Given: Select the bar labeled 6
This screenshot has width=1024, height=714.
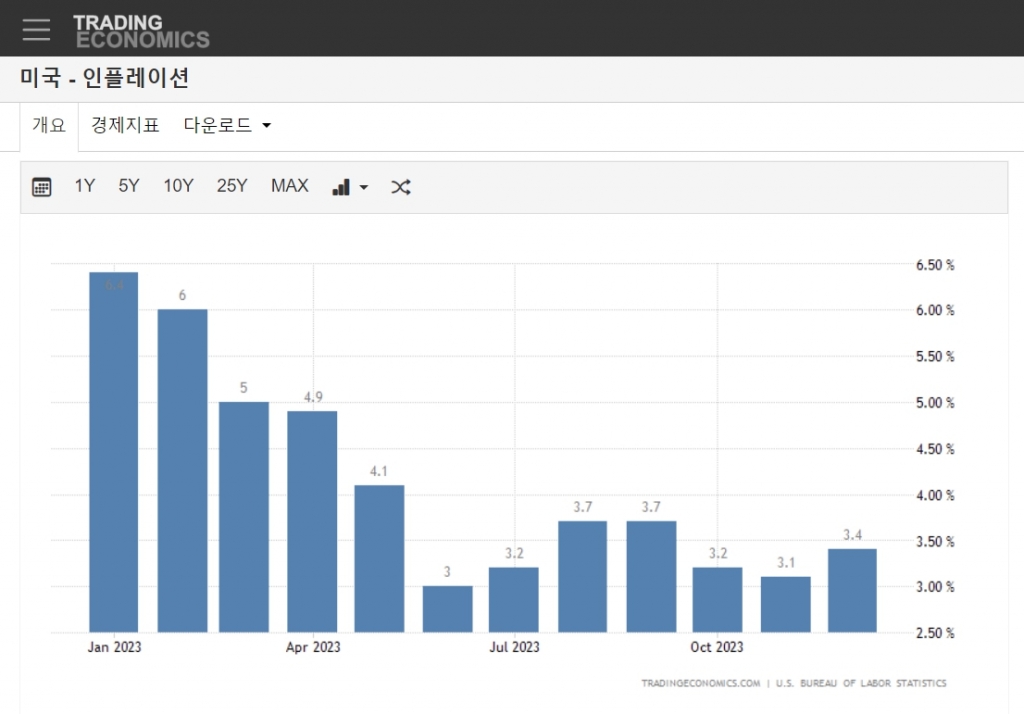Looking at the screenshot, I should point(182,470).
